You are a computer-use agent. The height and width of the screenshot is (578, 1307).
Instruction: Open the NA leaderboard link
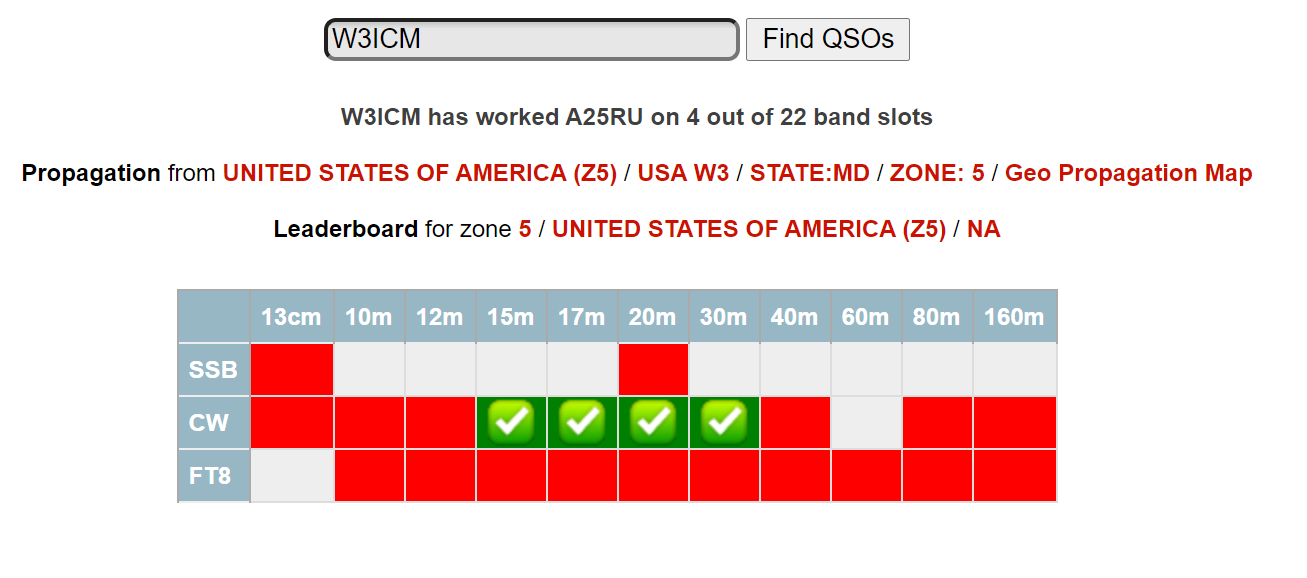click(984, 229)
